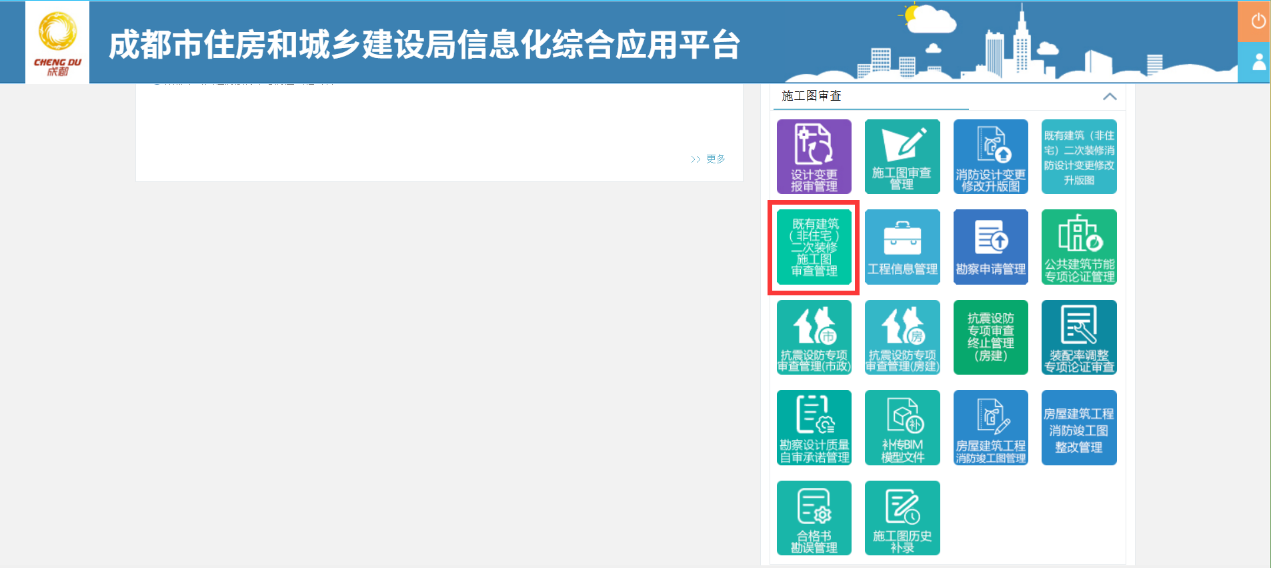1271x568 pixels.
Task: Open 施工图审查管理 tile
Action: [902, 157]
